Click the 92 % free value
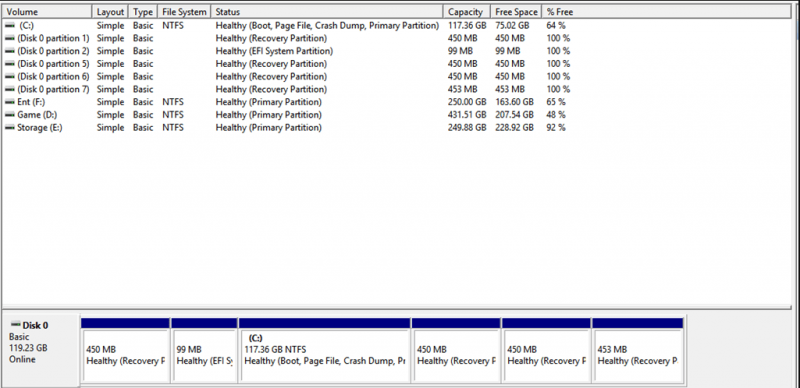800x388 pixels. 556,128
